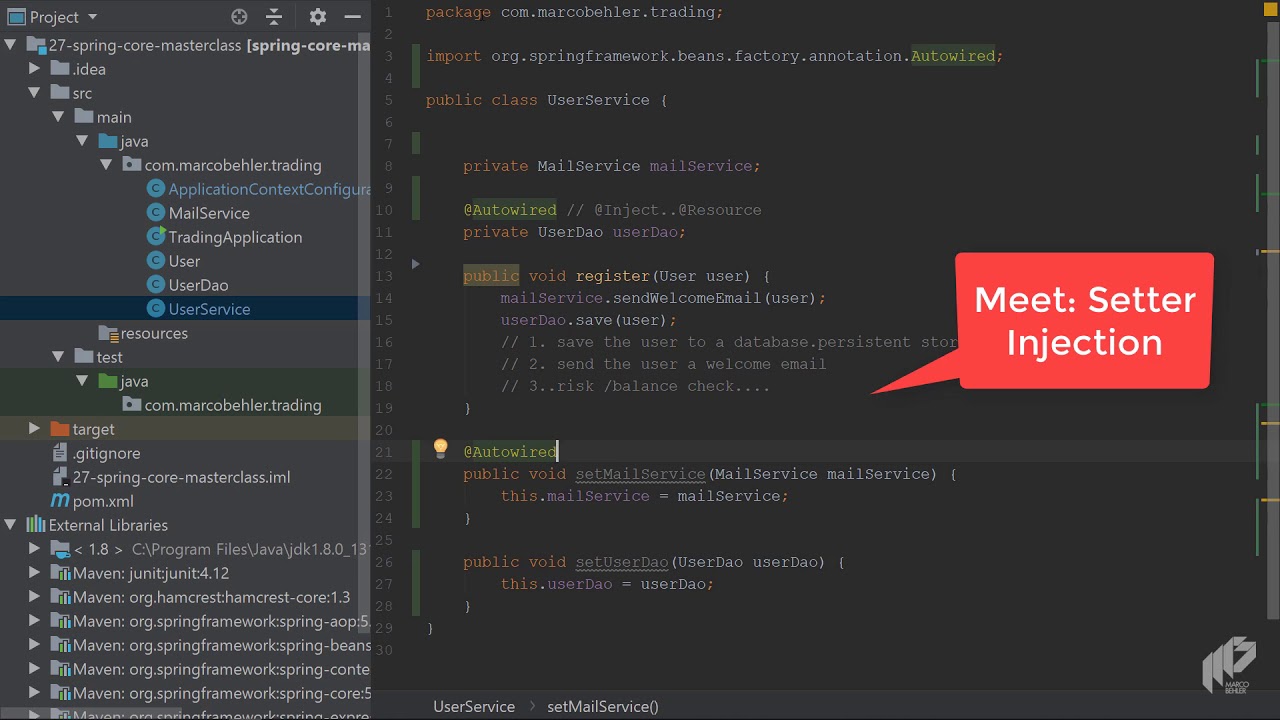Click the green test java folder icon
Image resolution: width=1280 pixels, height=720 pixels.
pyautogui.click(x=107, y=381)
